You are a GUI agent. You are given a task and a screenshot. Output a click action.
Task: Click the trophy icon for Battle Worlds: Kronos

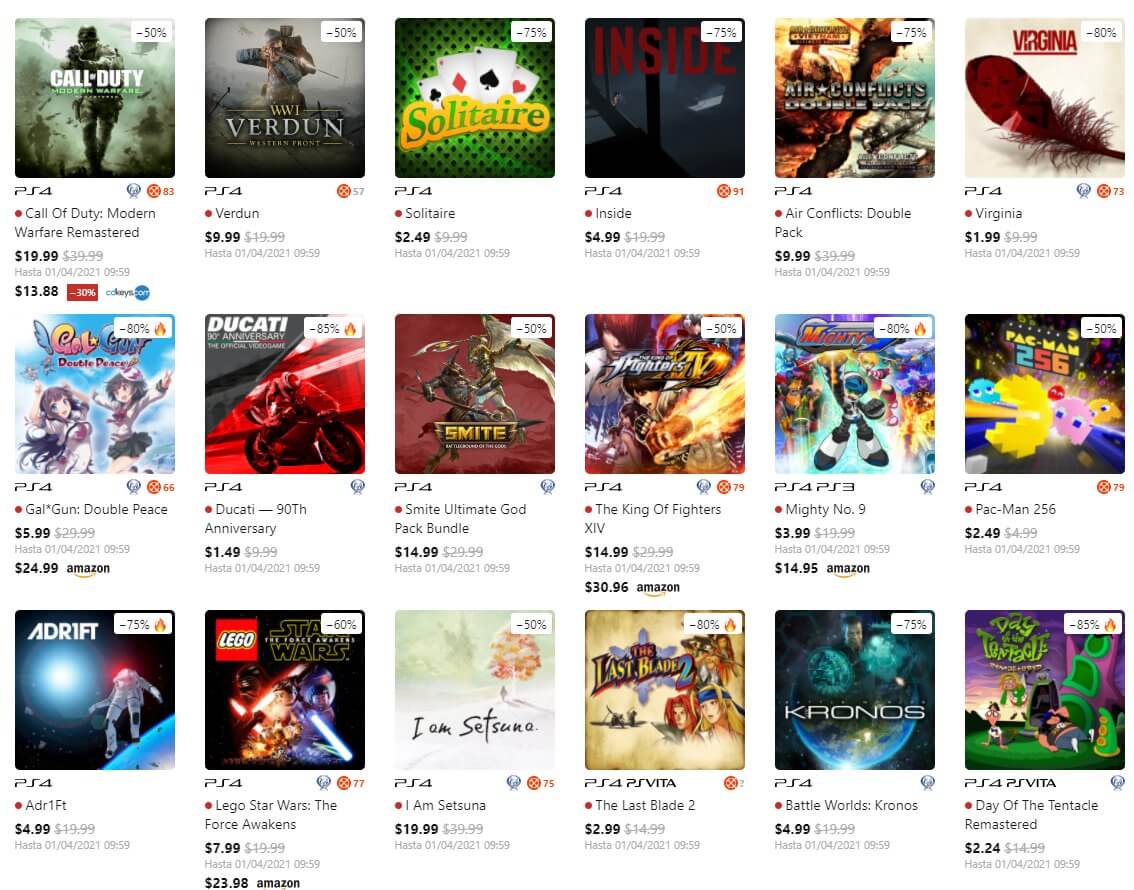pos(927,782)
